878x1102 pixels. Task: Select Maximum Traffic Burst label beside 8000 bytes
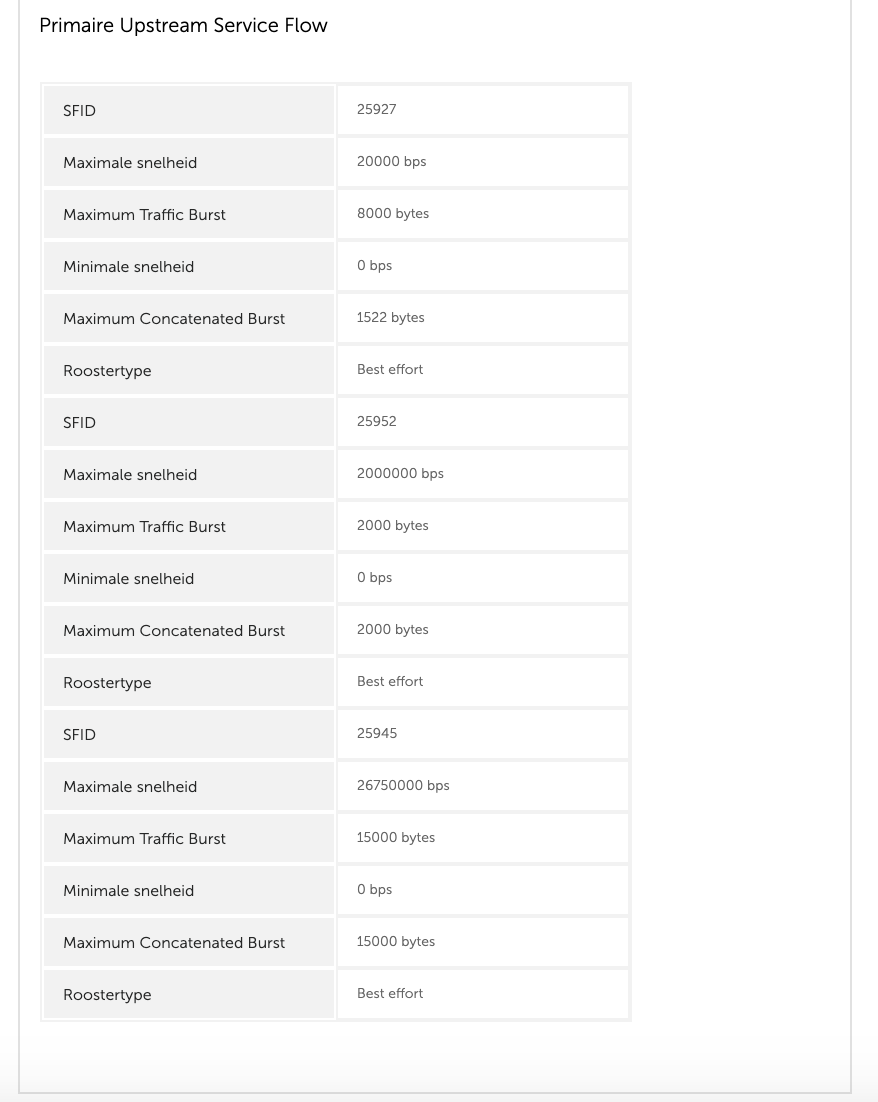[x=144, y=215]
